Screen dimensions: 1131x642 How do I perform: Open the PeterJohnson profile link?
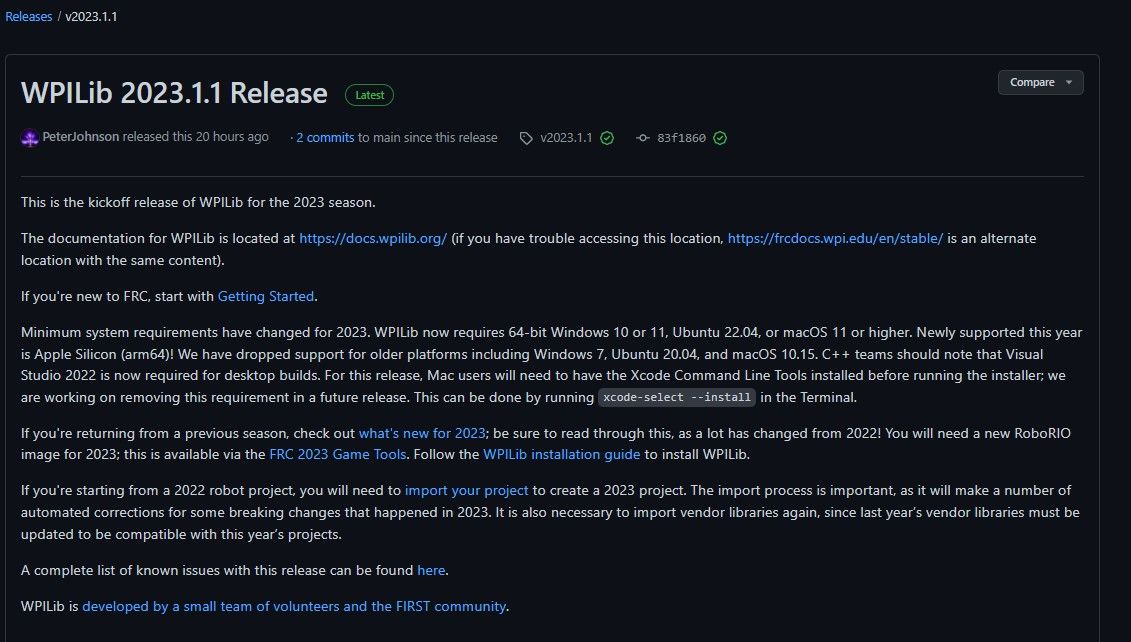coord(81,136)
